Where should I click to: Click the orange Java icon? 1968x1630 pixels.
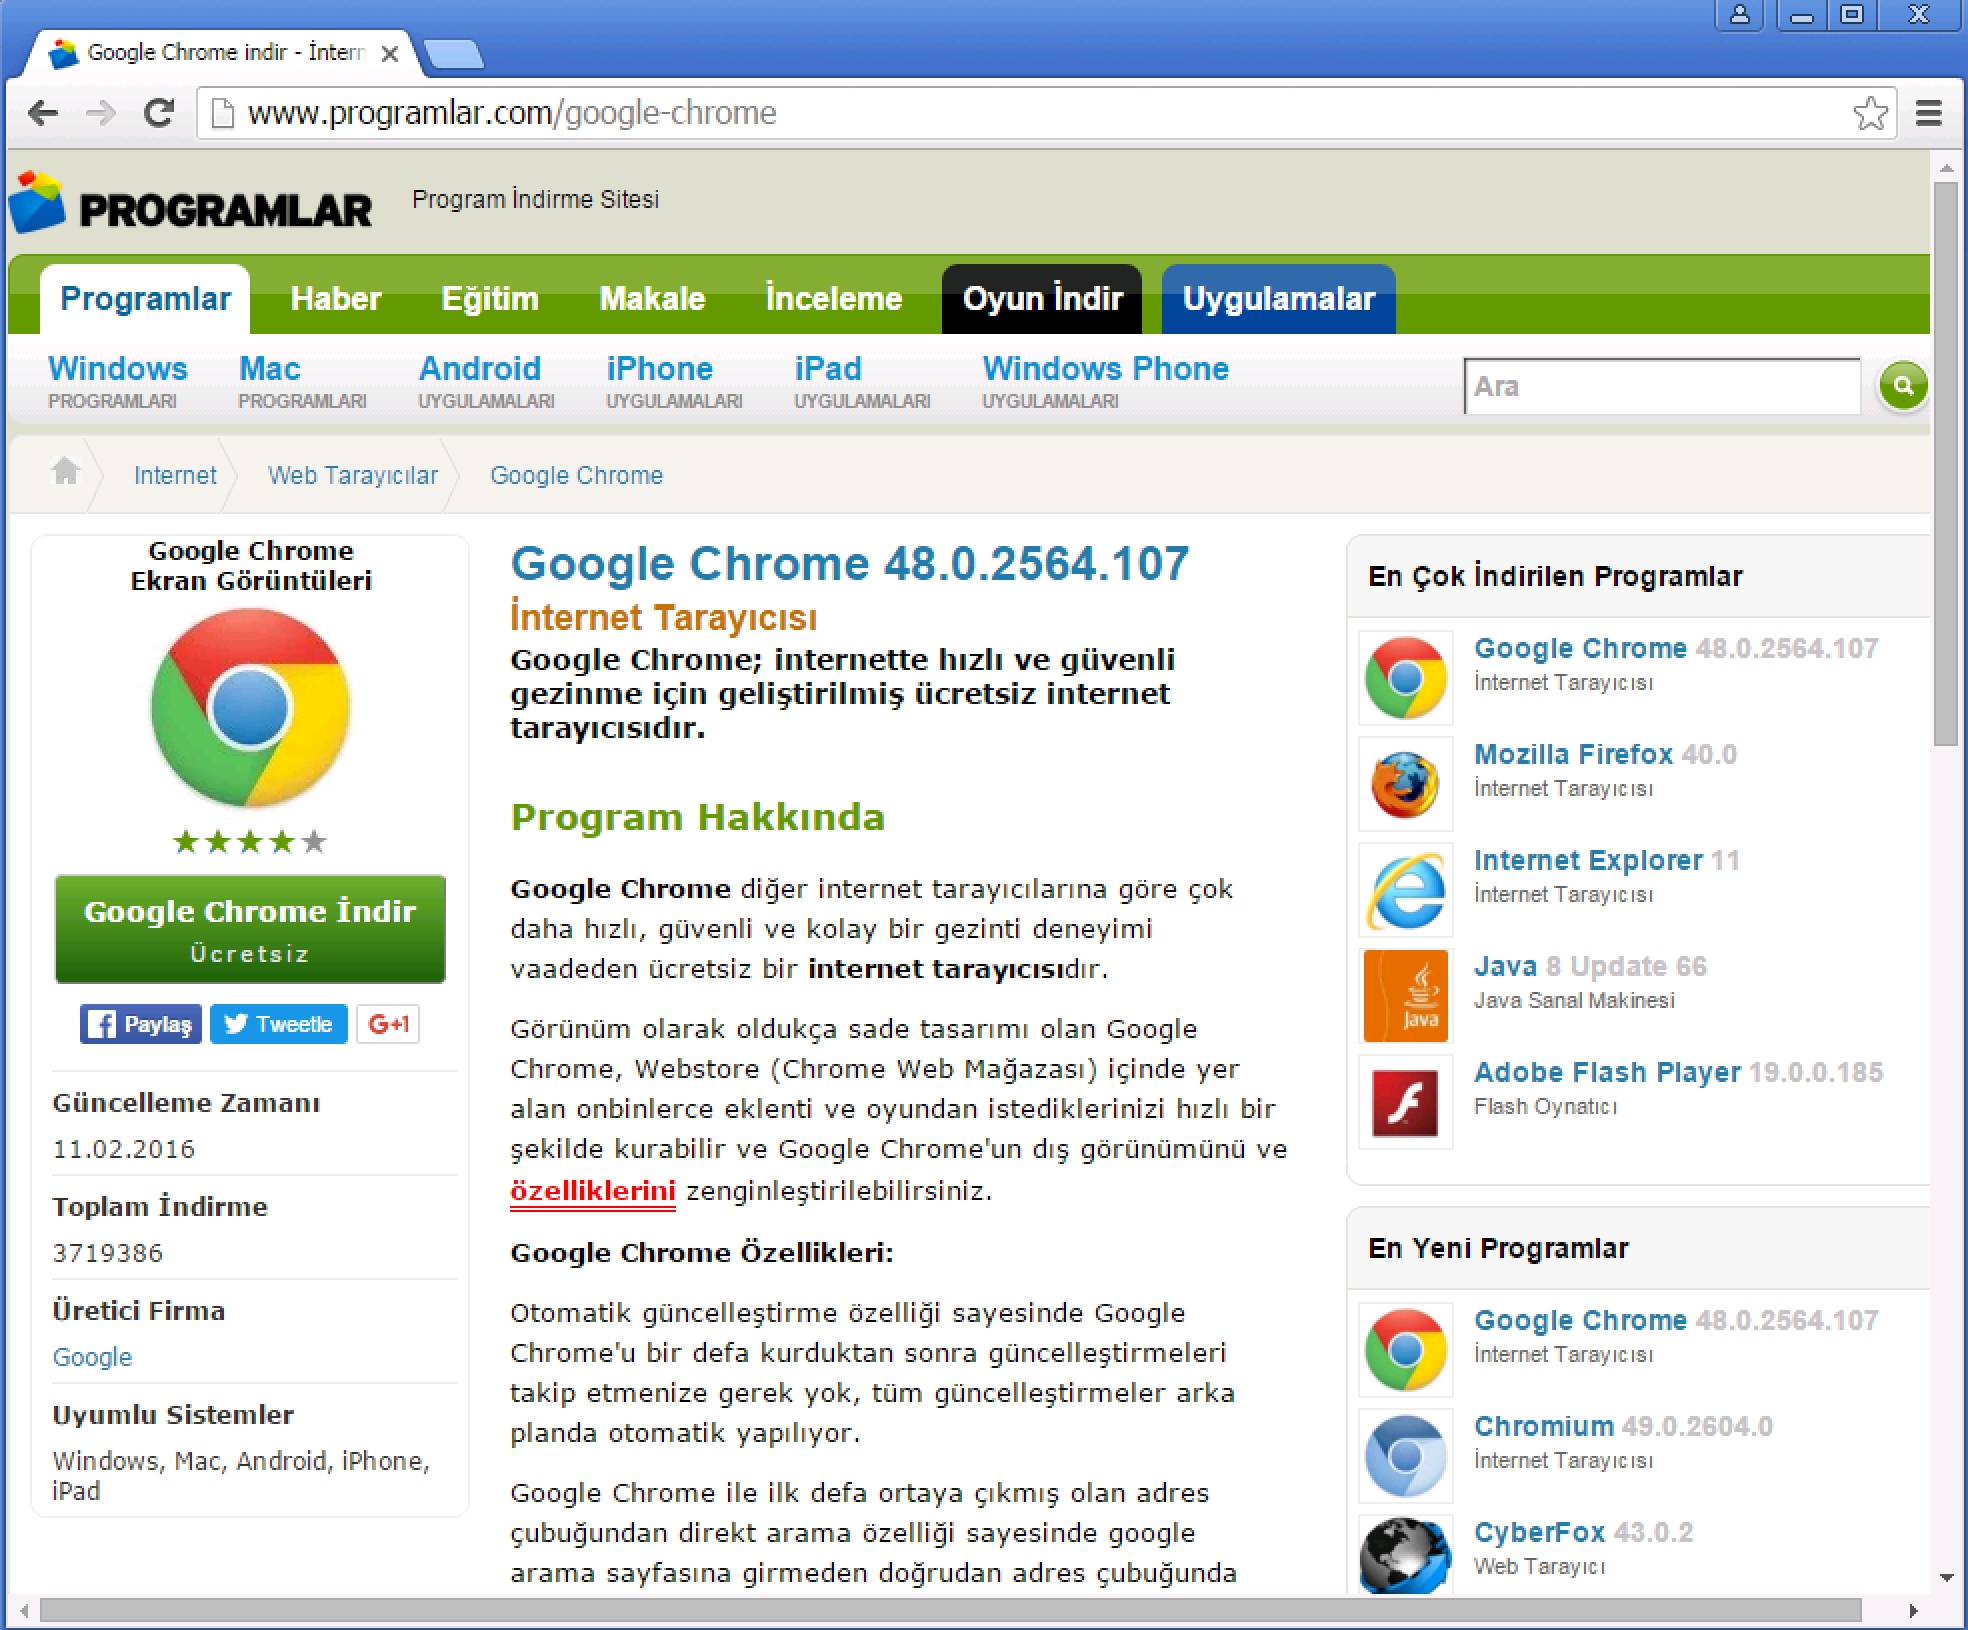(1405, 996)
